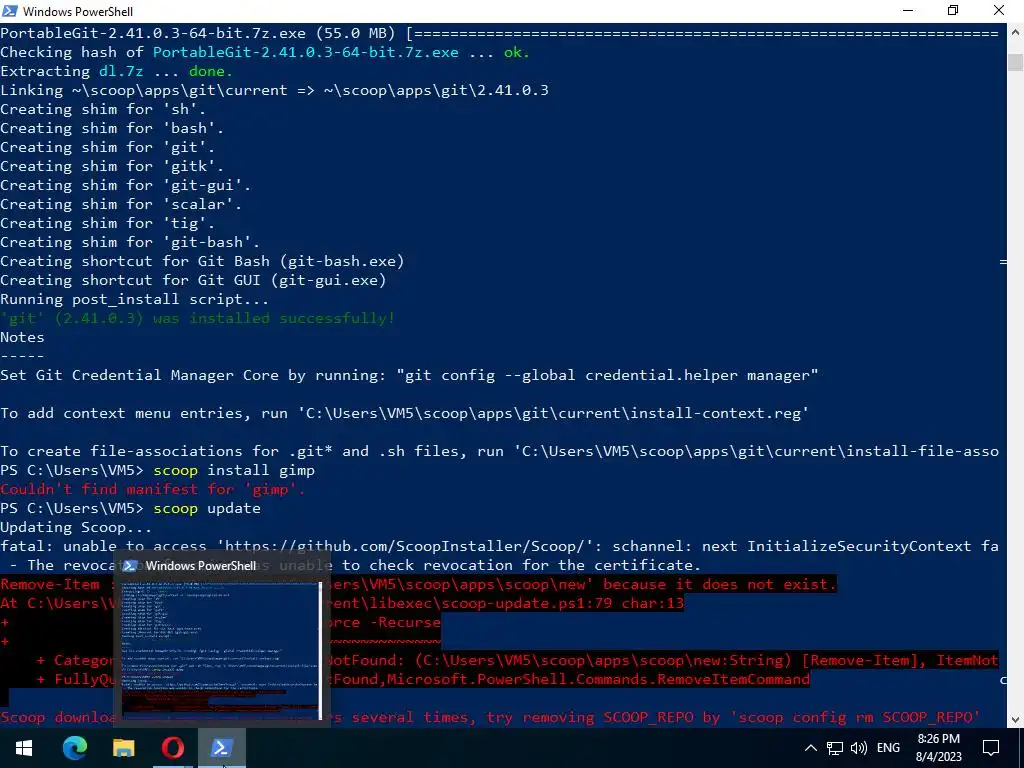Click the scrollbar down arrow
This screenshot has width=1024, height=768.
pos(1016,720)
